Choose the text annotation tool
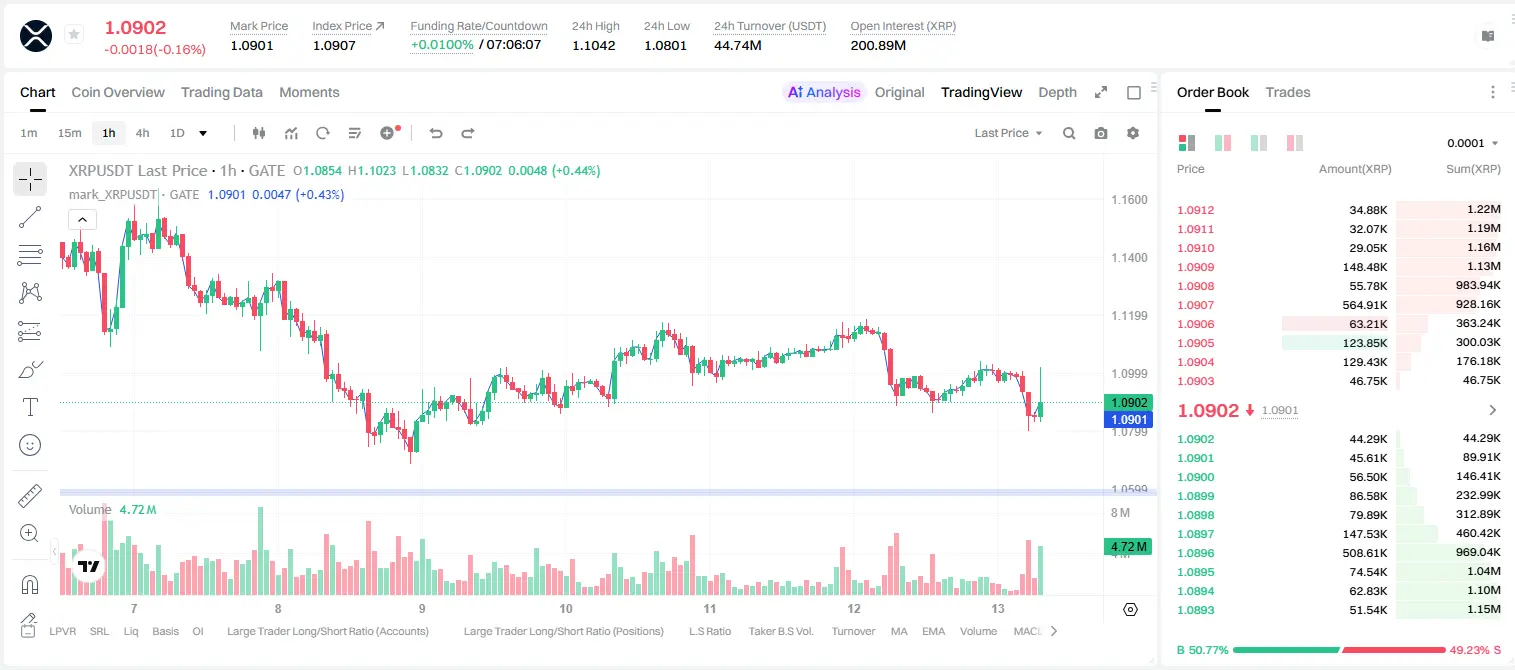Screen dimensions: 1515x670 (30, 407)
